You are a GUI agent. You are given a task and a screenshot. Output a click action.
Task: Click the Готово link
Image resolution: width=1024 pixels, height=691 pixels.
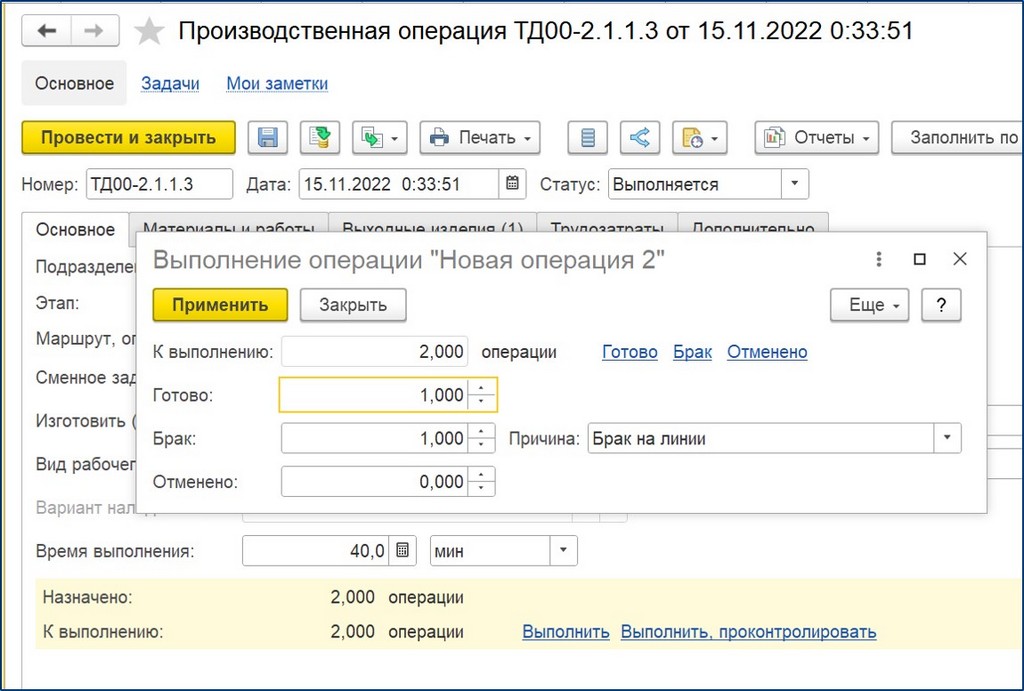(x=630, y=352)
